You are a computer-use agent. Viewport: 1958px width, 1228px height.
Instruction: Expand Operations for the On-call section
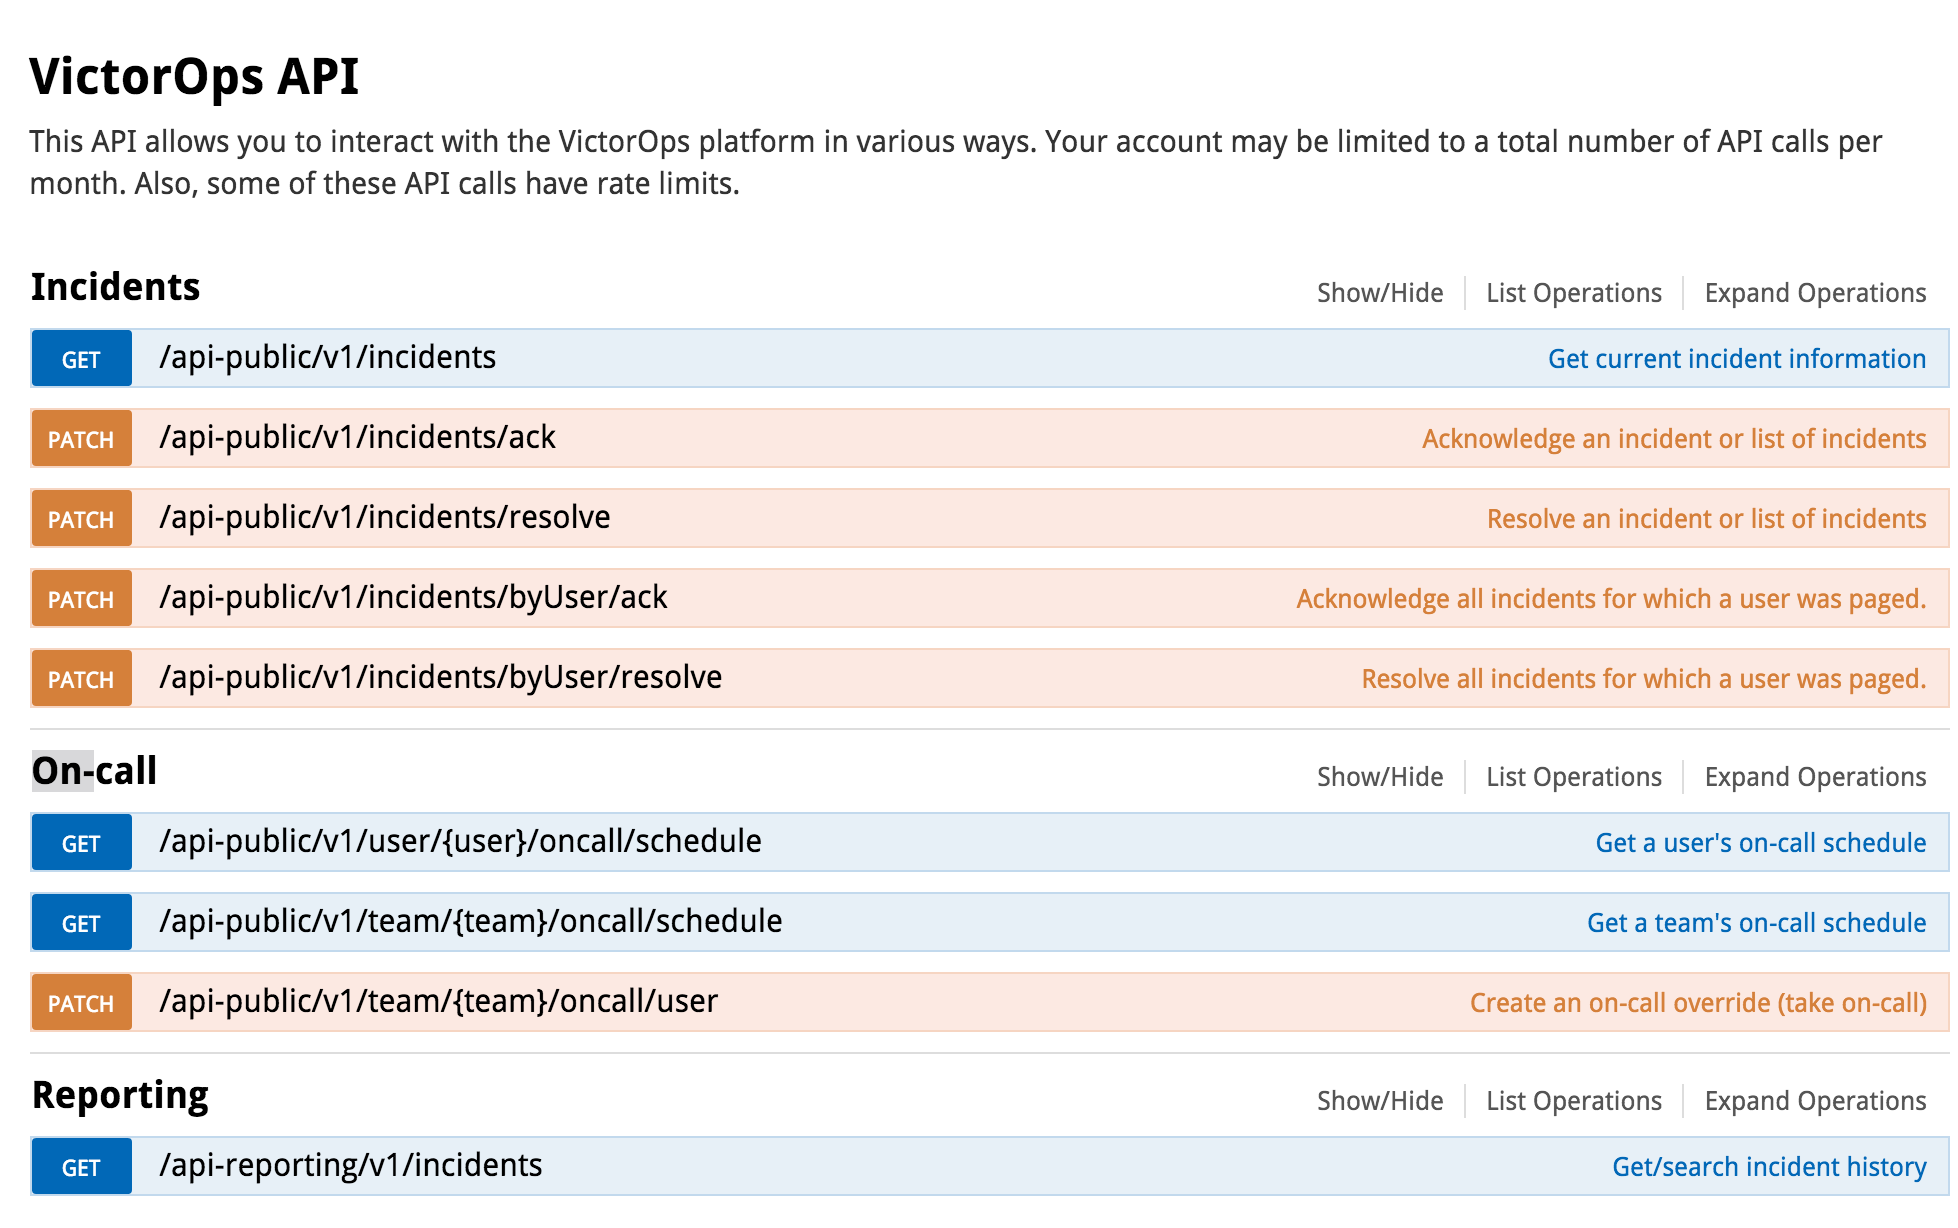pos(1815,777)
